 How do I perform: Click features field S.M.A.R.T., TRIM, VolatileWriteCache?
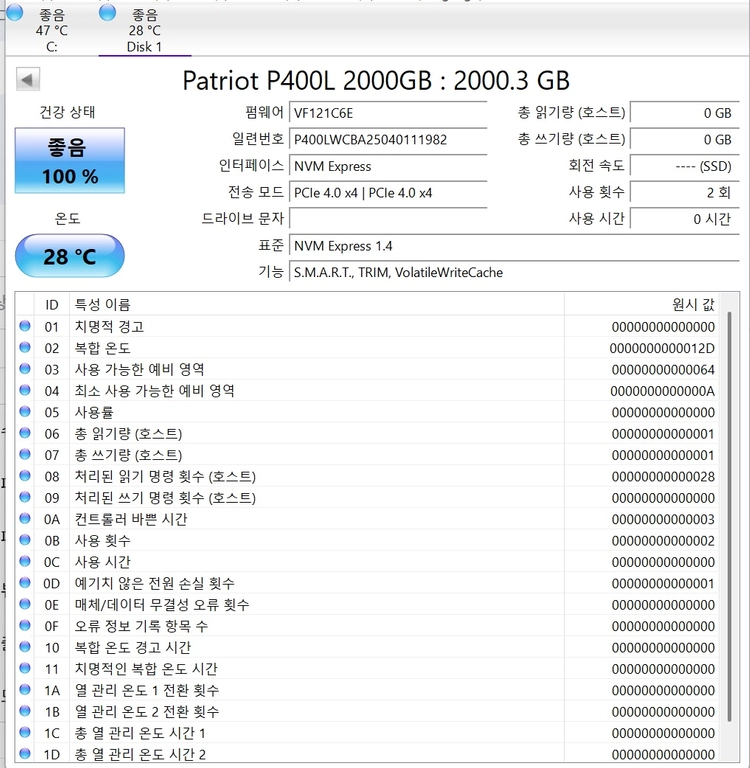coord(514,272)
